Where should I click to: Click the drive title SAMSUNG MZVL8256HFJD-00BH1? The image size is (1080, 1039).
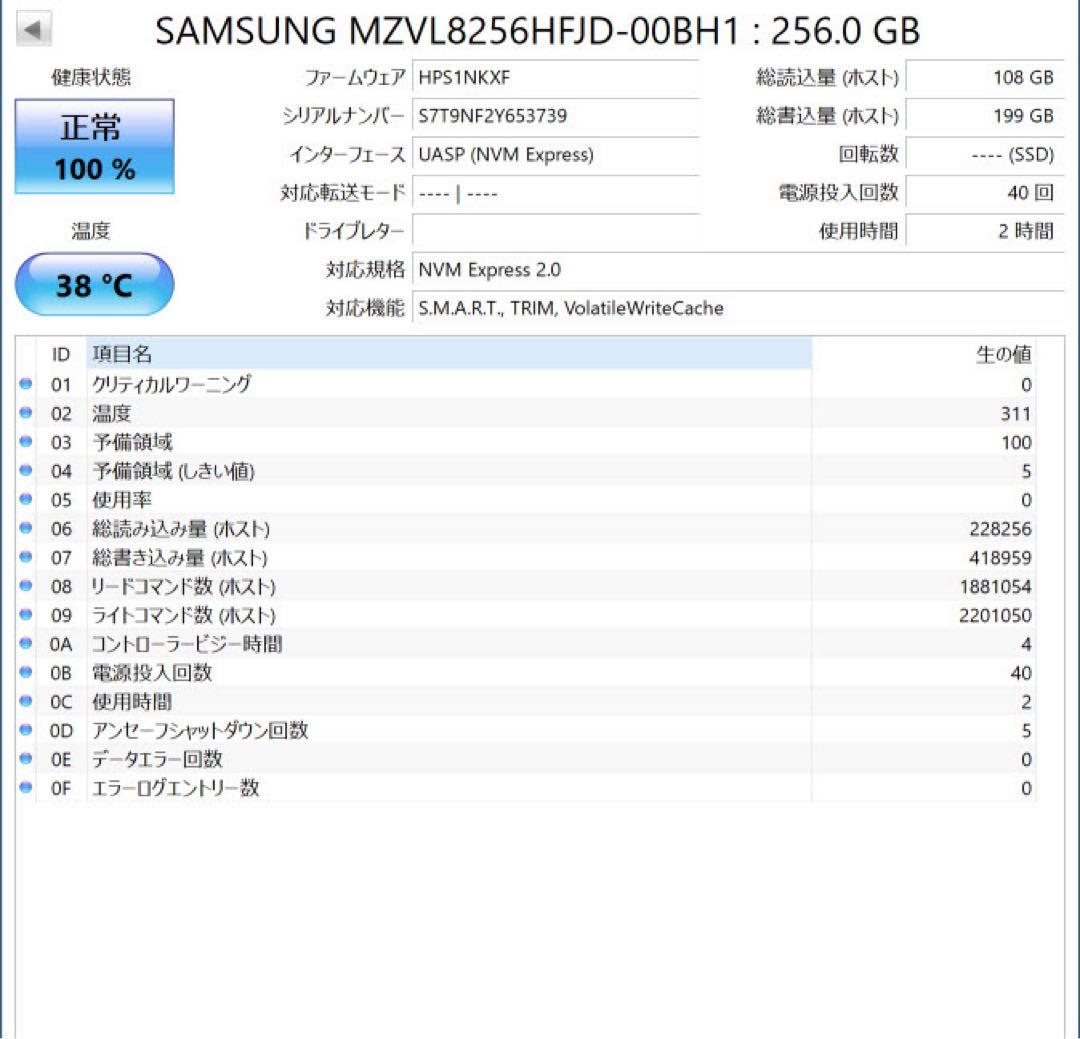click(448, 30)
